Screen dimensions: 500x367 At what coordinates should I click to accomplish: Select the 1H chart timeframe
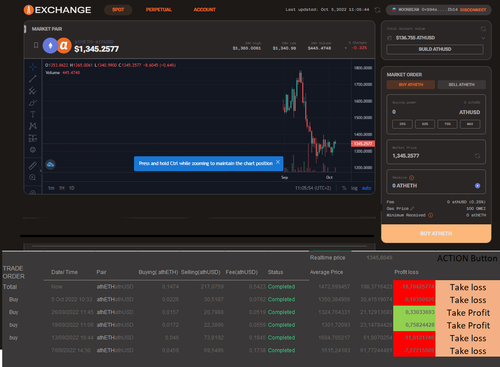point(62,188)
